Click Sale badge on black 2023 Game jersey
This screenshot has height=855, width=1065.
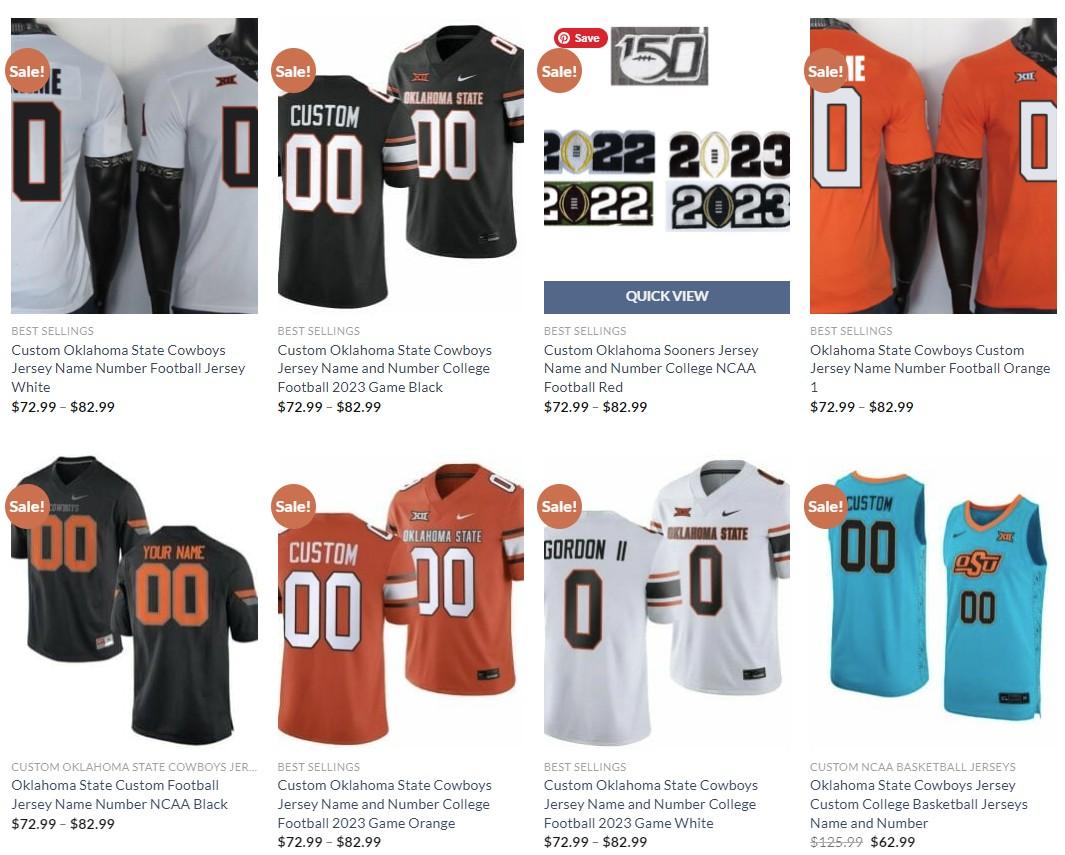(293, 71)
